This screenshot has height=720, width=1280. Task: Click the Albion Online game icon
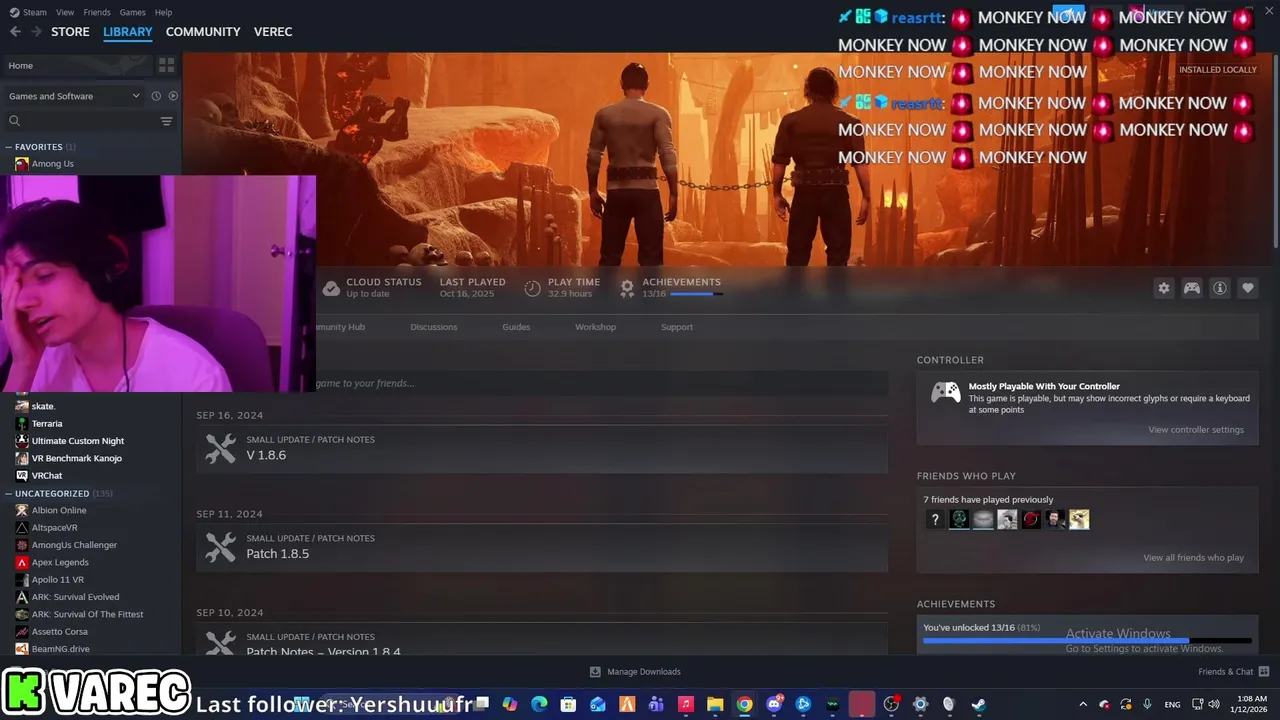(x=22, y=511)
